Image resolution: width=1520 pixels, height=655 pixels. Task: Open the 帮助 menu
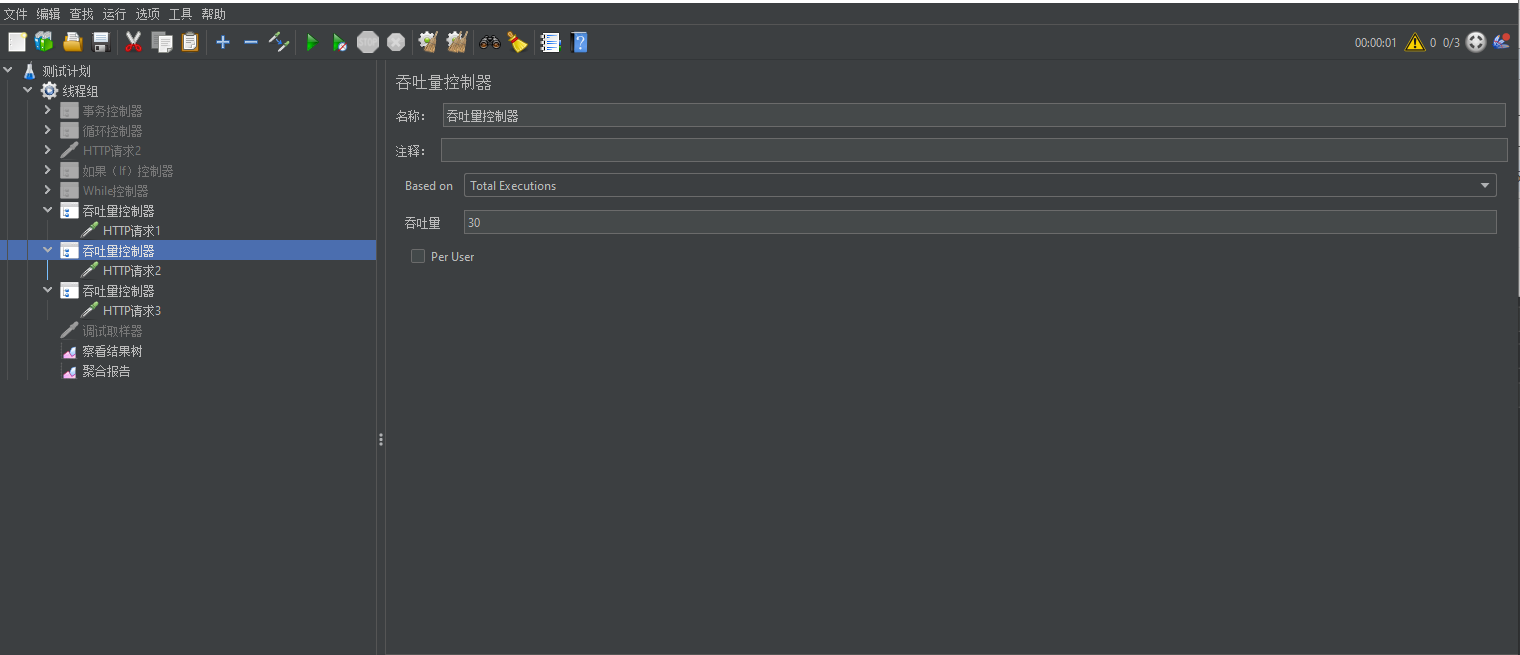(213, 14)
